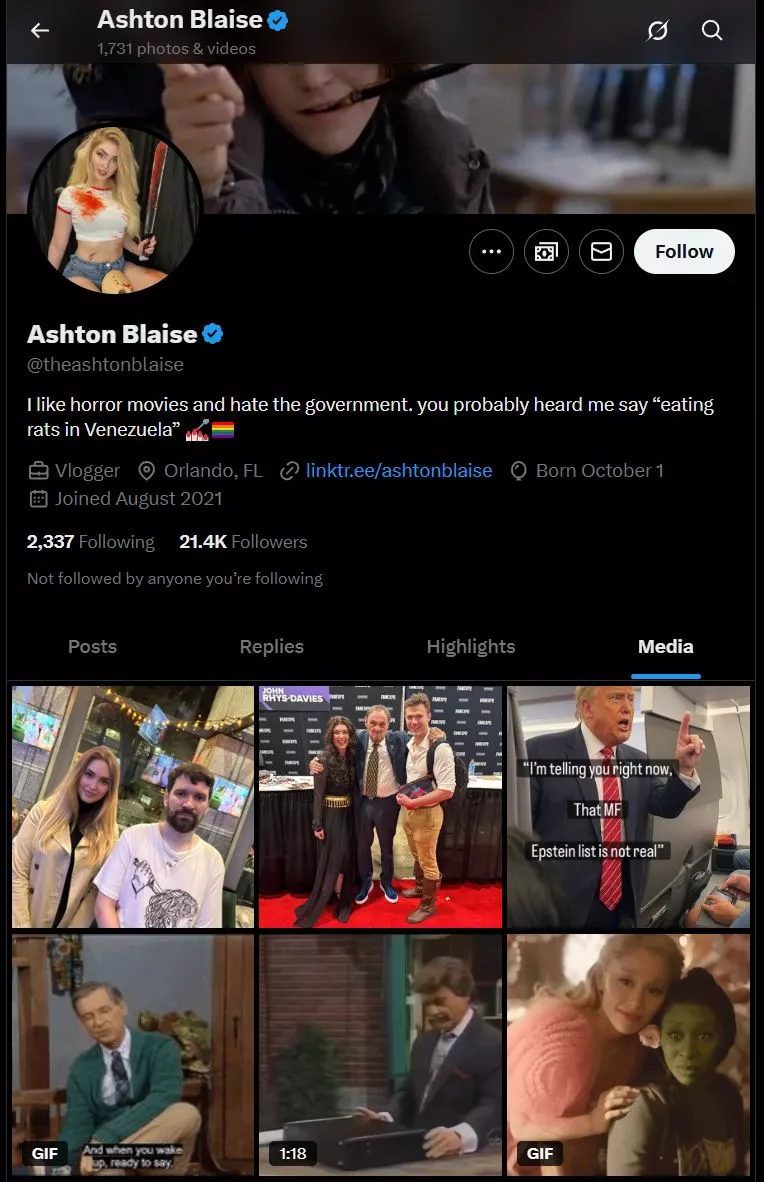Open the John Rhys-Davies convention photo
The height and width of the screenshot is (1182, 764).
coord(380,807)
